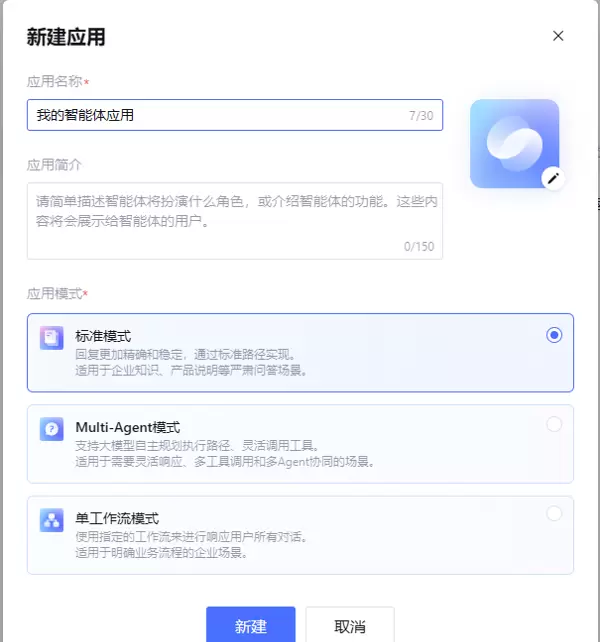Choose the Multi-Agent模式 title text

pos(128,427)
